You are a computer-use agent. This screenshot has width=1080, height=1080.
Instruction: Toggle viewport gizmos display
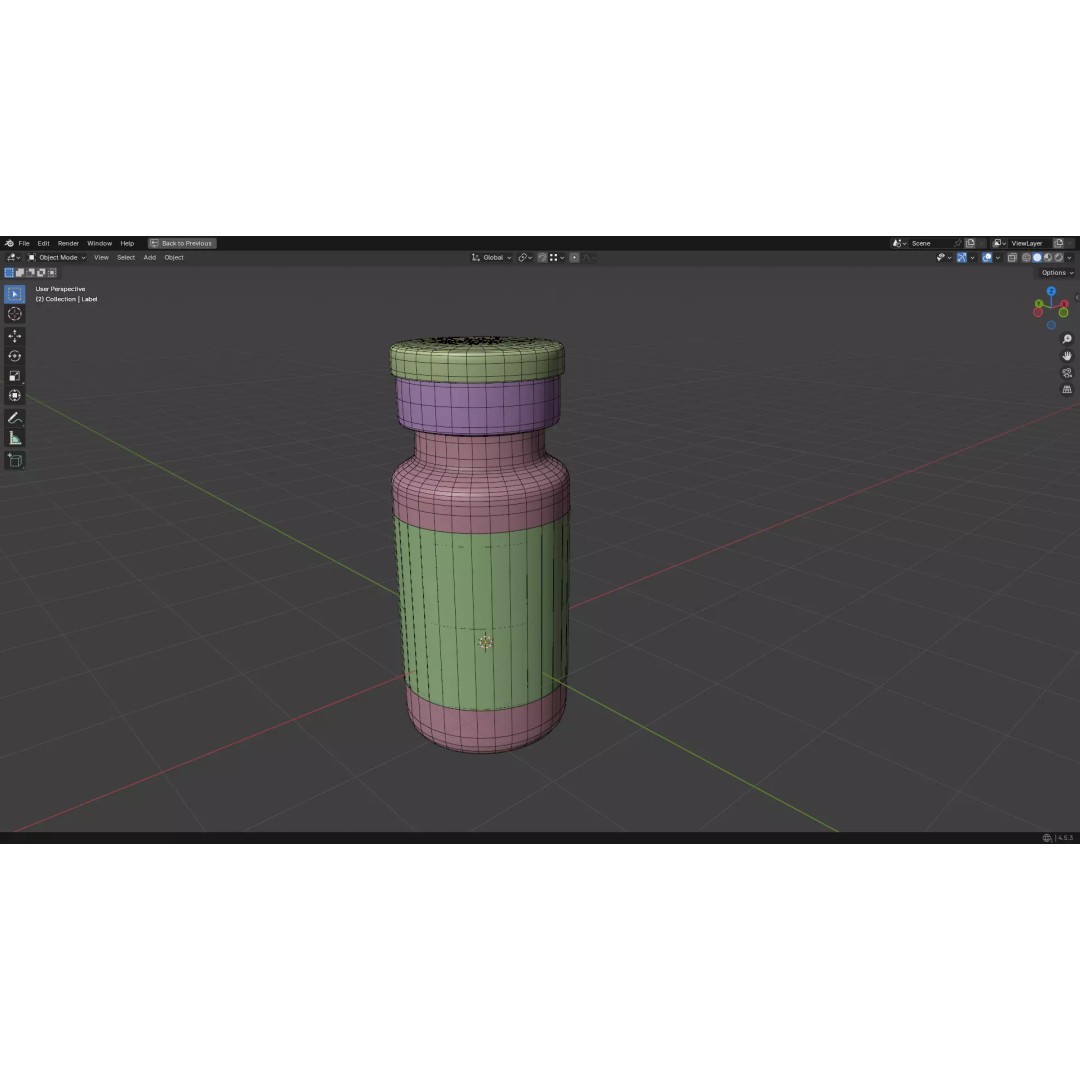[x=962, y=258]
